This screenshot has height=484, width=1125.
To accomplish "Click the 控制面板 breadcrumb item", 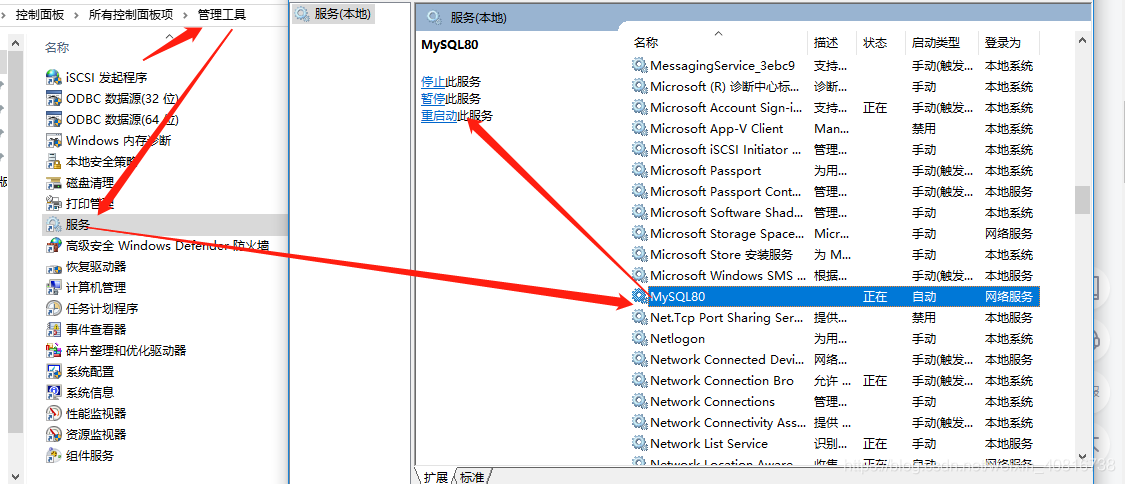I will [40, 14].
